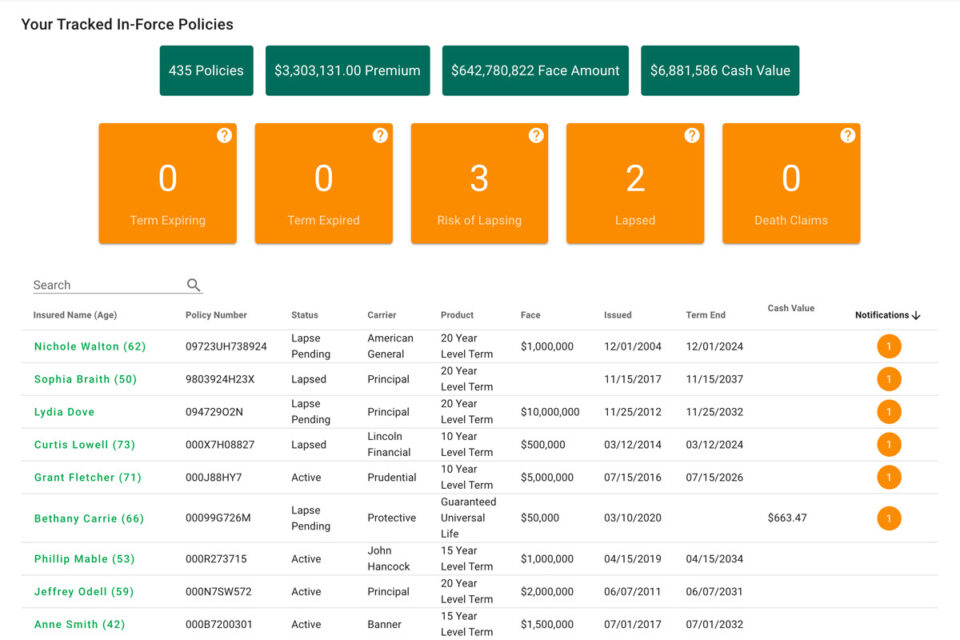Image resolution: width=960 pixels, height=640 pixels.
Task: Click the 435 Policies summary box
Action: pos(206,71)
